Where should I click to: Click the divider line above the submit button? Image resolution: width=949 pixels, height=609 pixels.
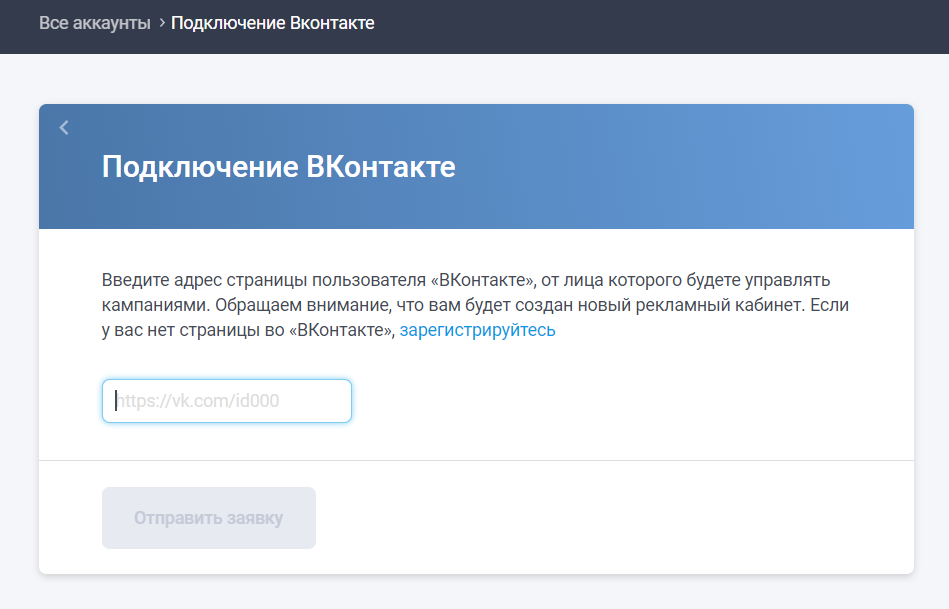pyautogui.click(x=476, y=460)
